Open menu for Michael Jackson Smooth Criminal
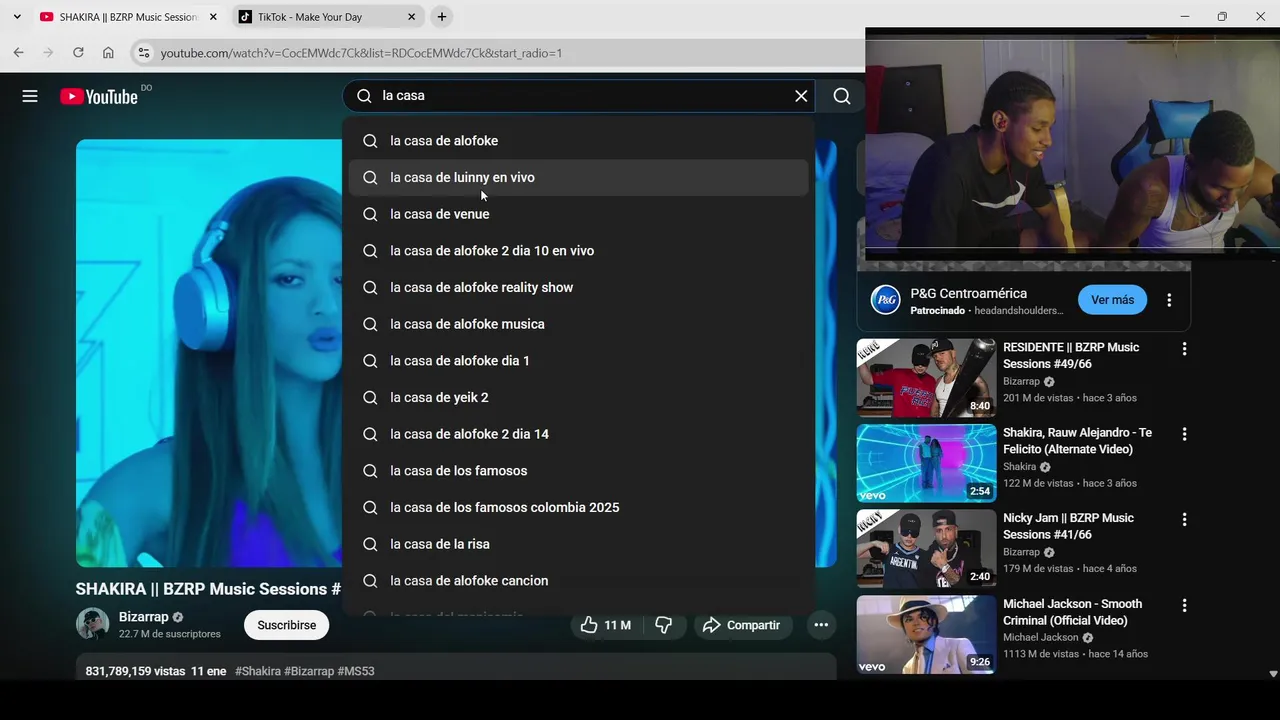1280x720 pixels. click(1184, 606)
